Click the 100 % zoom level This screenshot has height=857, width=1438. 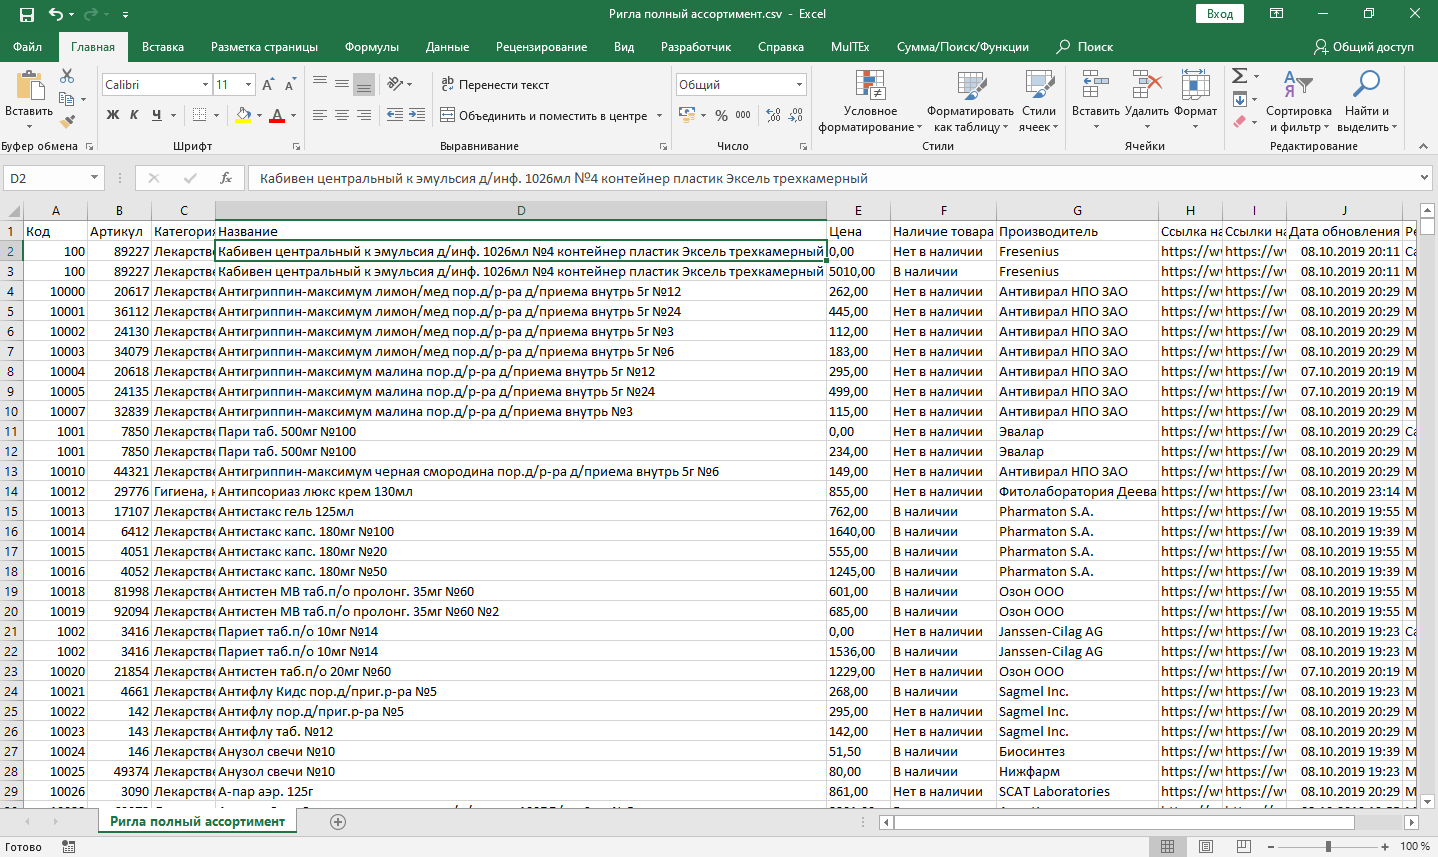(1414, 846)
